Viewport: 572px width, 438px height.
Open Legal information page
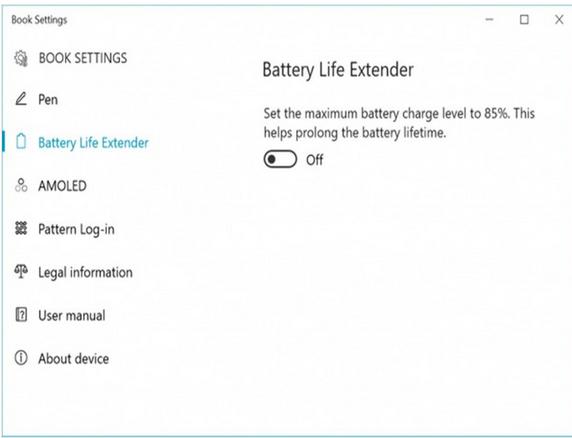point(85,272)
